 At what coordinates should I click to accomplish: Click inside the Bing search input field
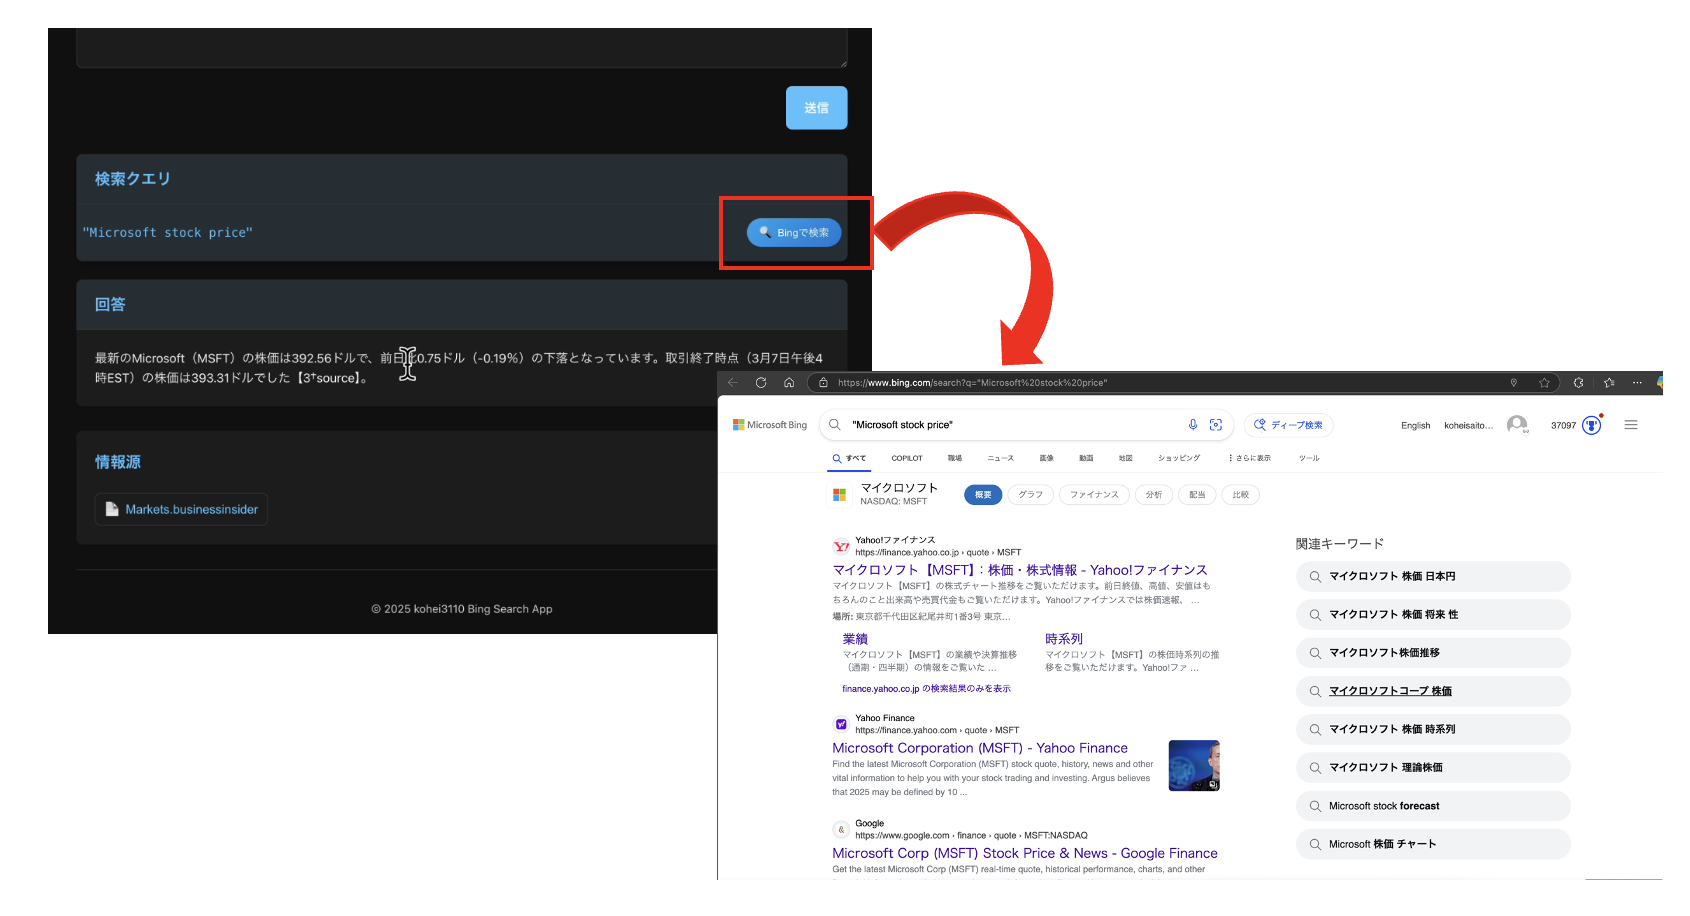click(x=1000, y=424)
